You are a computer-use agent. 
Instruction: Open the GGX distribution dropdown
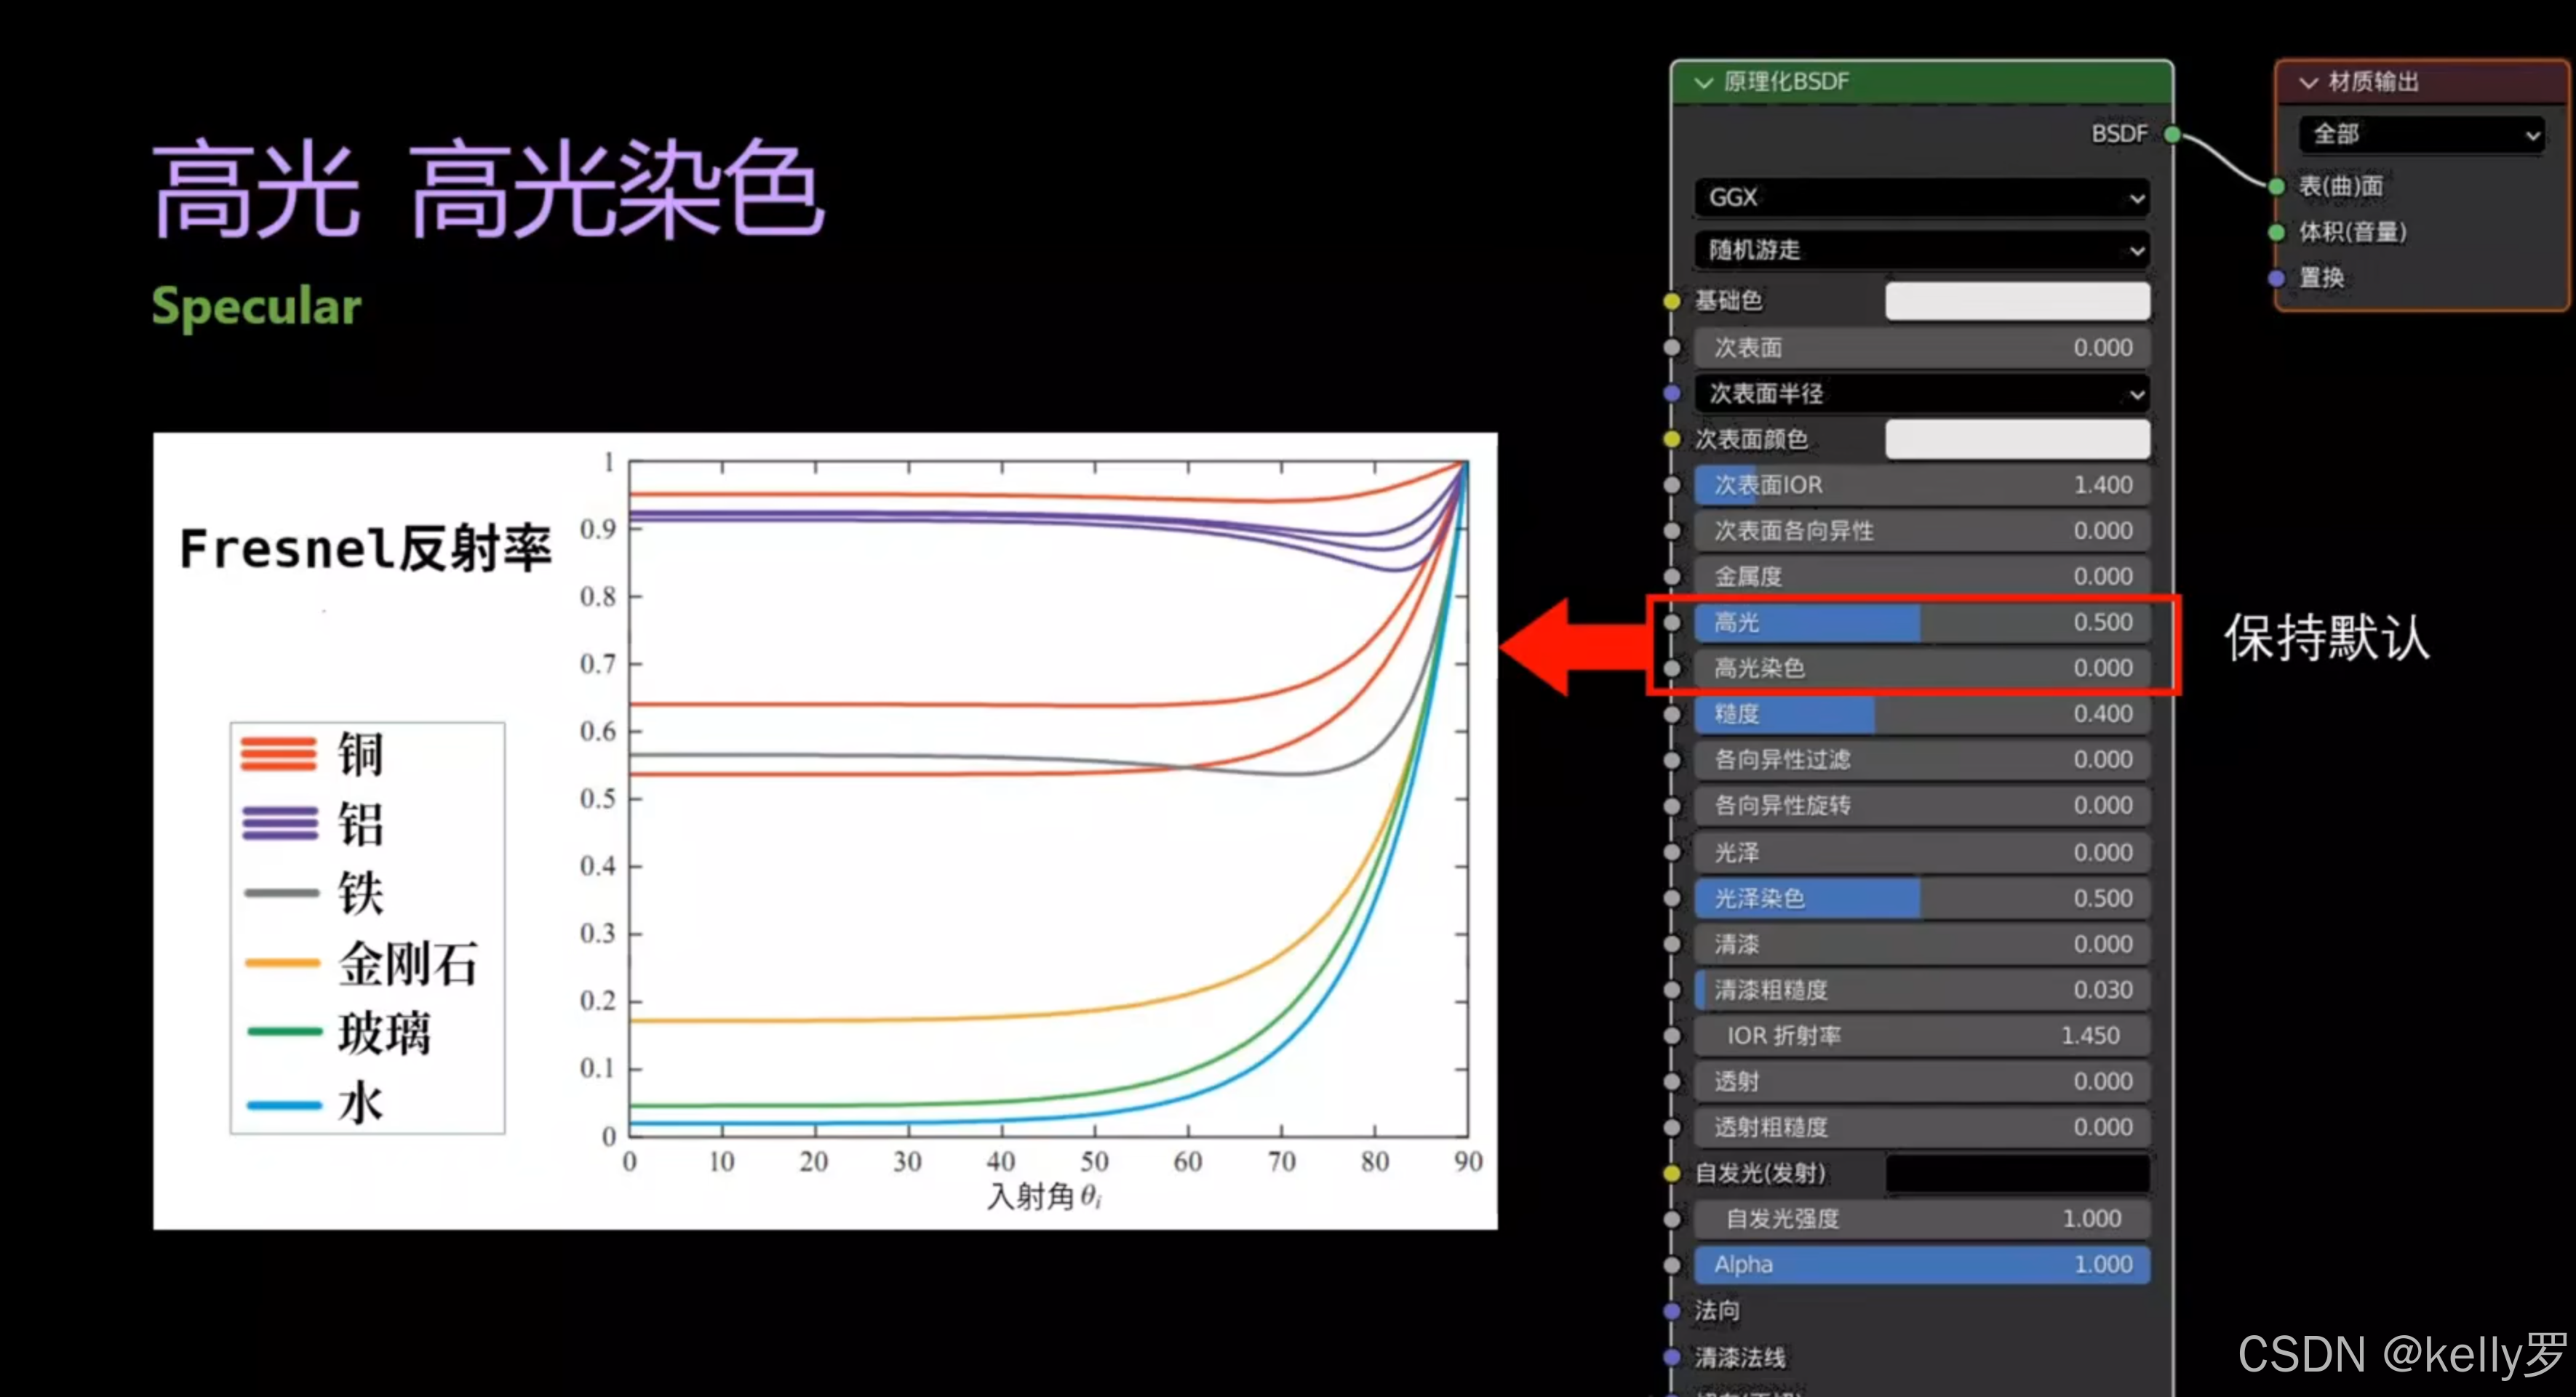1922,198
